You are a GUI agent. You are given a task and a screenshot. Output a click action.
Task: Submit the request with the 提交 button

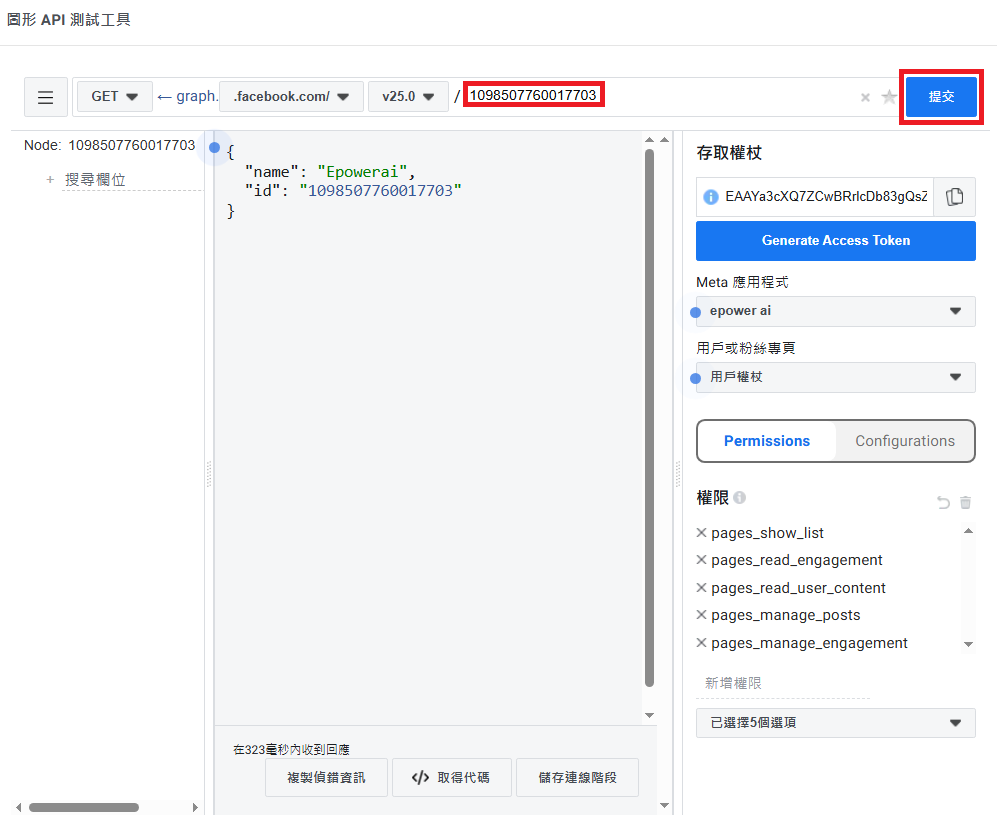tap(941, 97)
